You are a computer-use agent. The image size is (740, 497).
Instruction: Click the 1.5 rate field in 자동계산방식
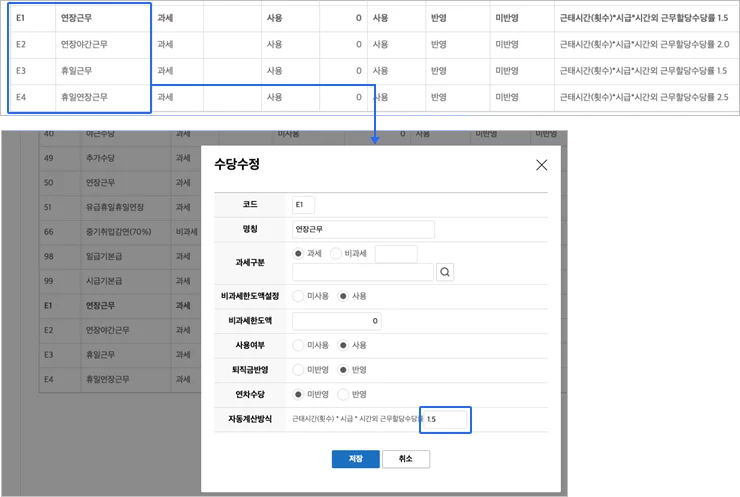click(445, 419)
